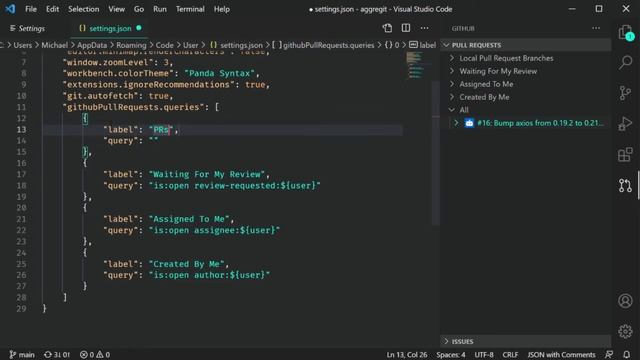Open the View menu
640x360 pixels.
click(x=116, y=9)
